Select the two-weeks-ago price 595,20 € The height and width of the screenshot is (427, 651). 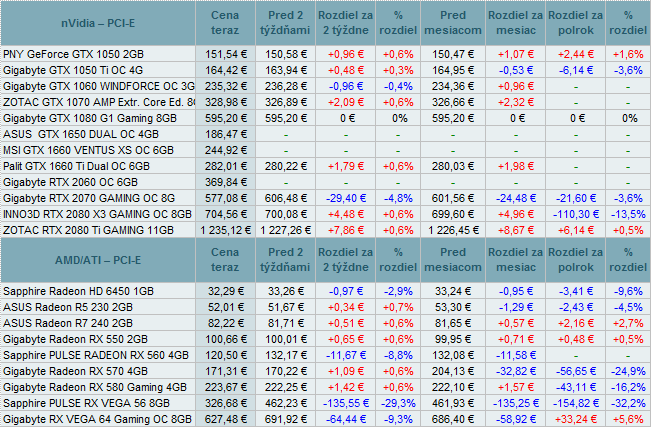click(x=286, y=118)
